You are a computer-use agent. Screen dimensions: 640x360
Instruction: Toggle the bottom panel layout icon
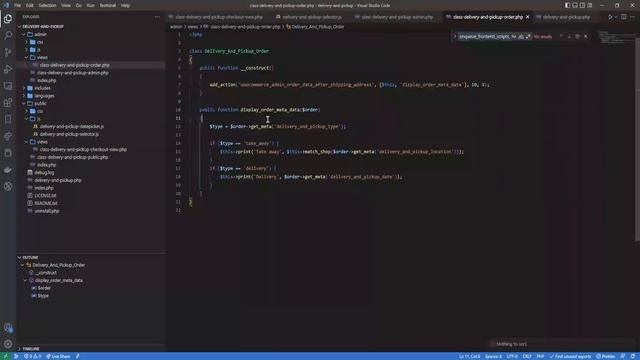(575, 5)
